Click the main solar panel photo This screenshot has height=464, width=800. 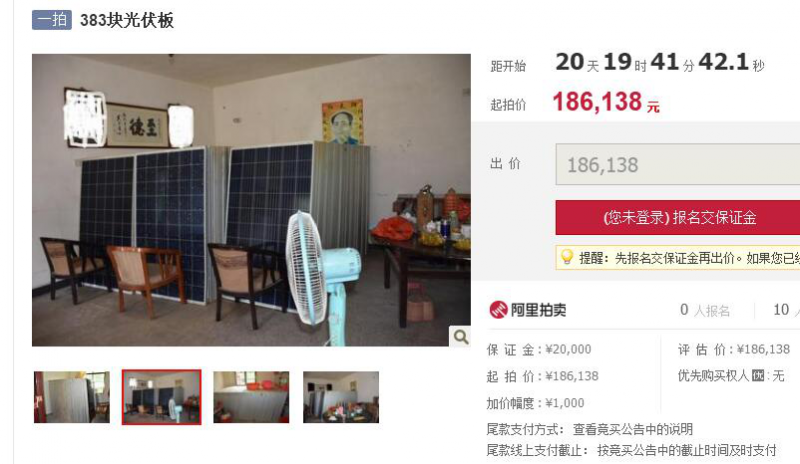[251, 200]
